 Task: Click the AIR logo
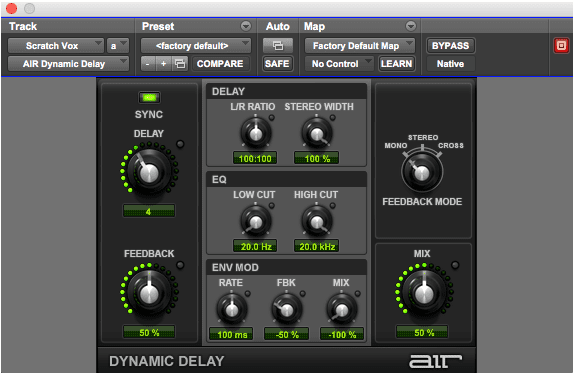[435, 361]
